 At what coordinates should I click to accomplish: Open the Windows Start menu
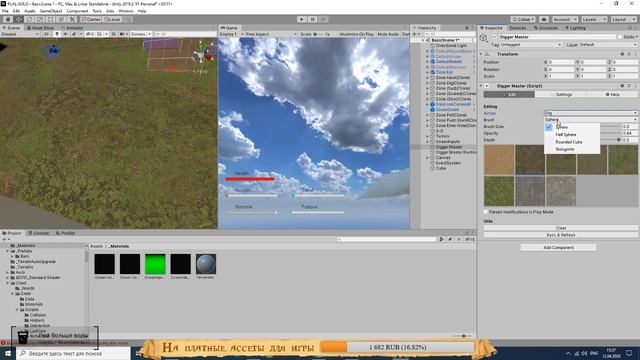click(x=8, y=353)
